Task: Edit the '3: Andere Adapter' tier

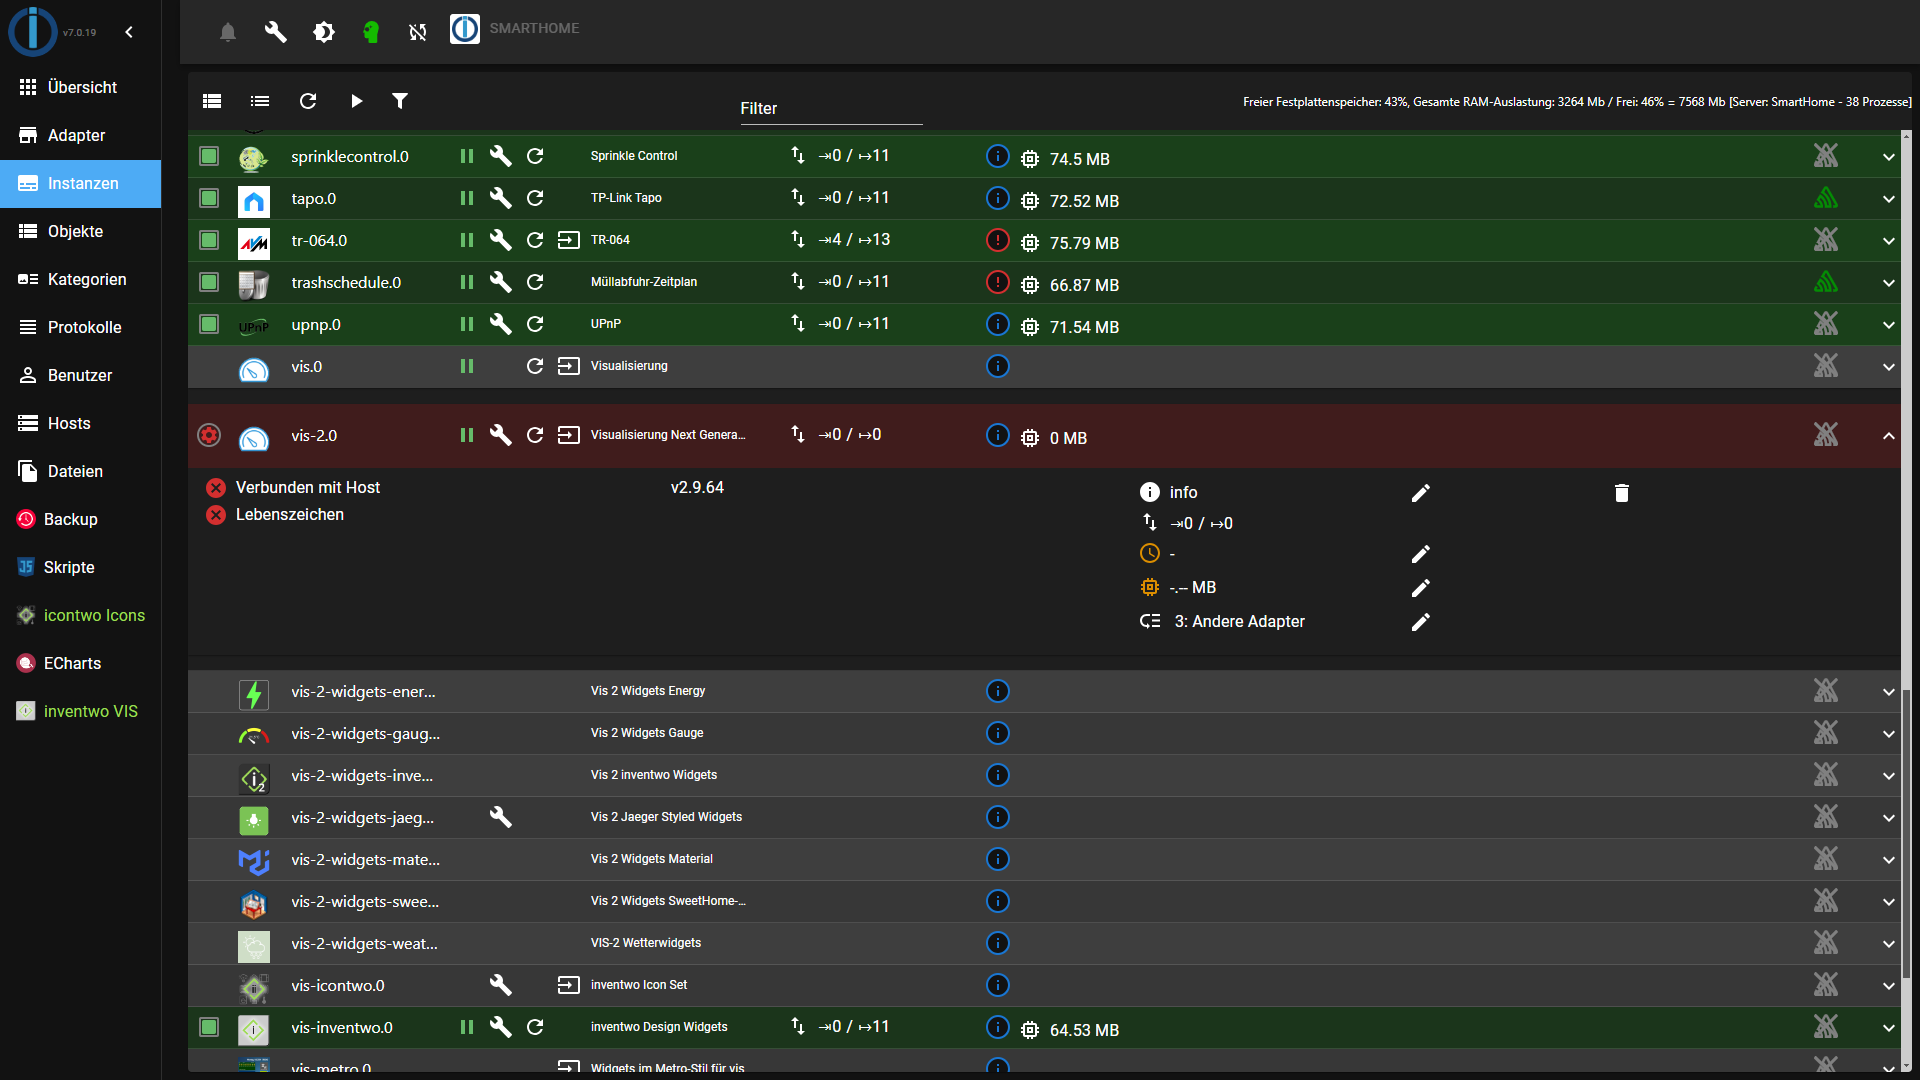Action: [1420, 622]
